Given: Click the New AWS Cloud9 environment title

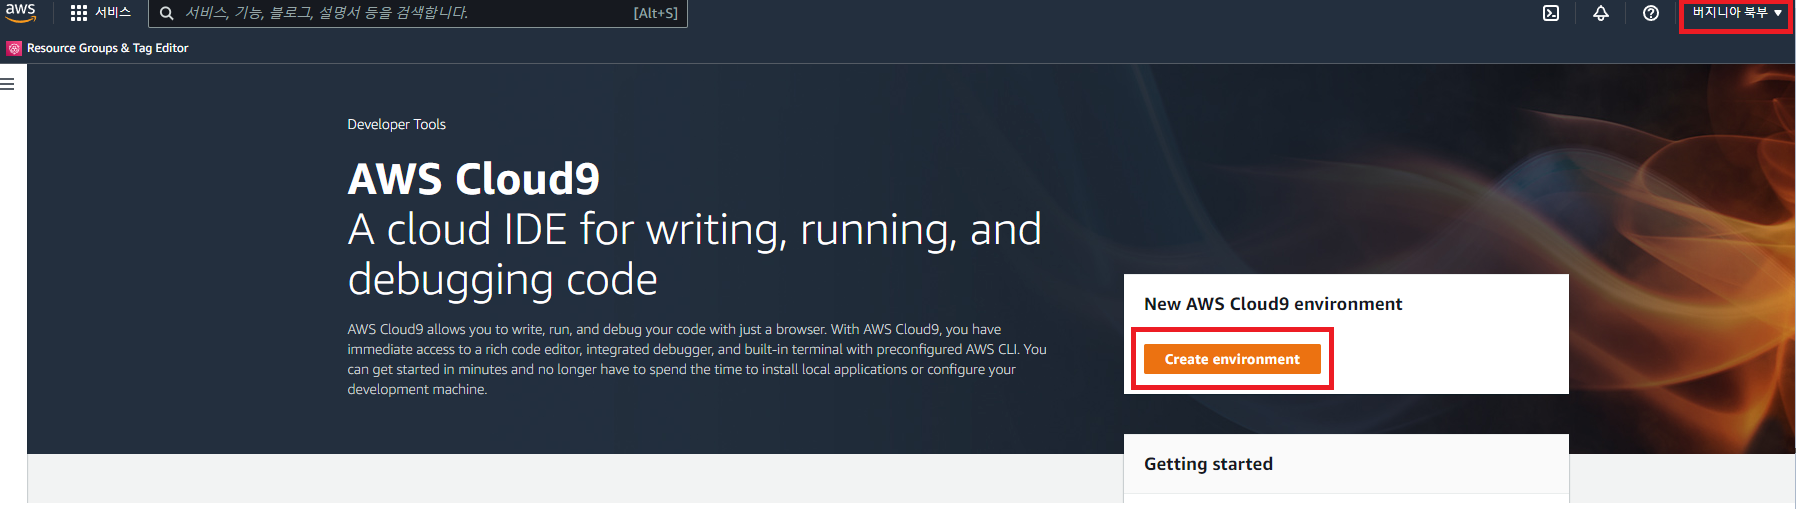Looking at the screenshot, I should coord(1273,304).
